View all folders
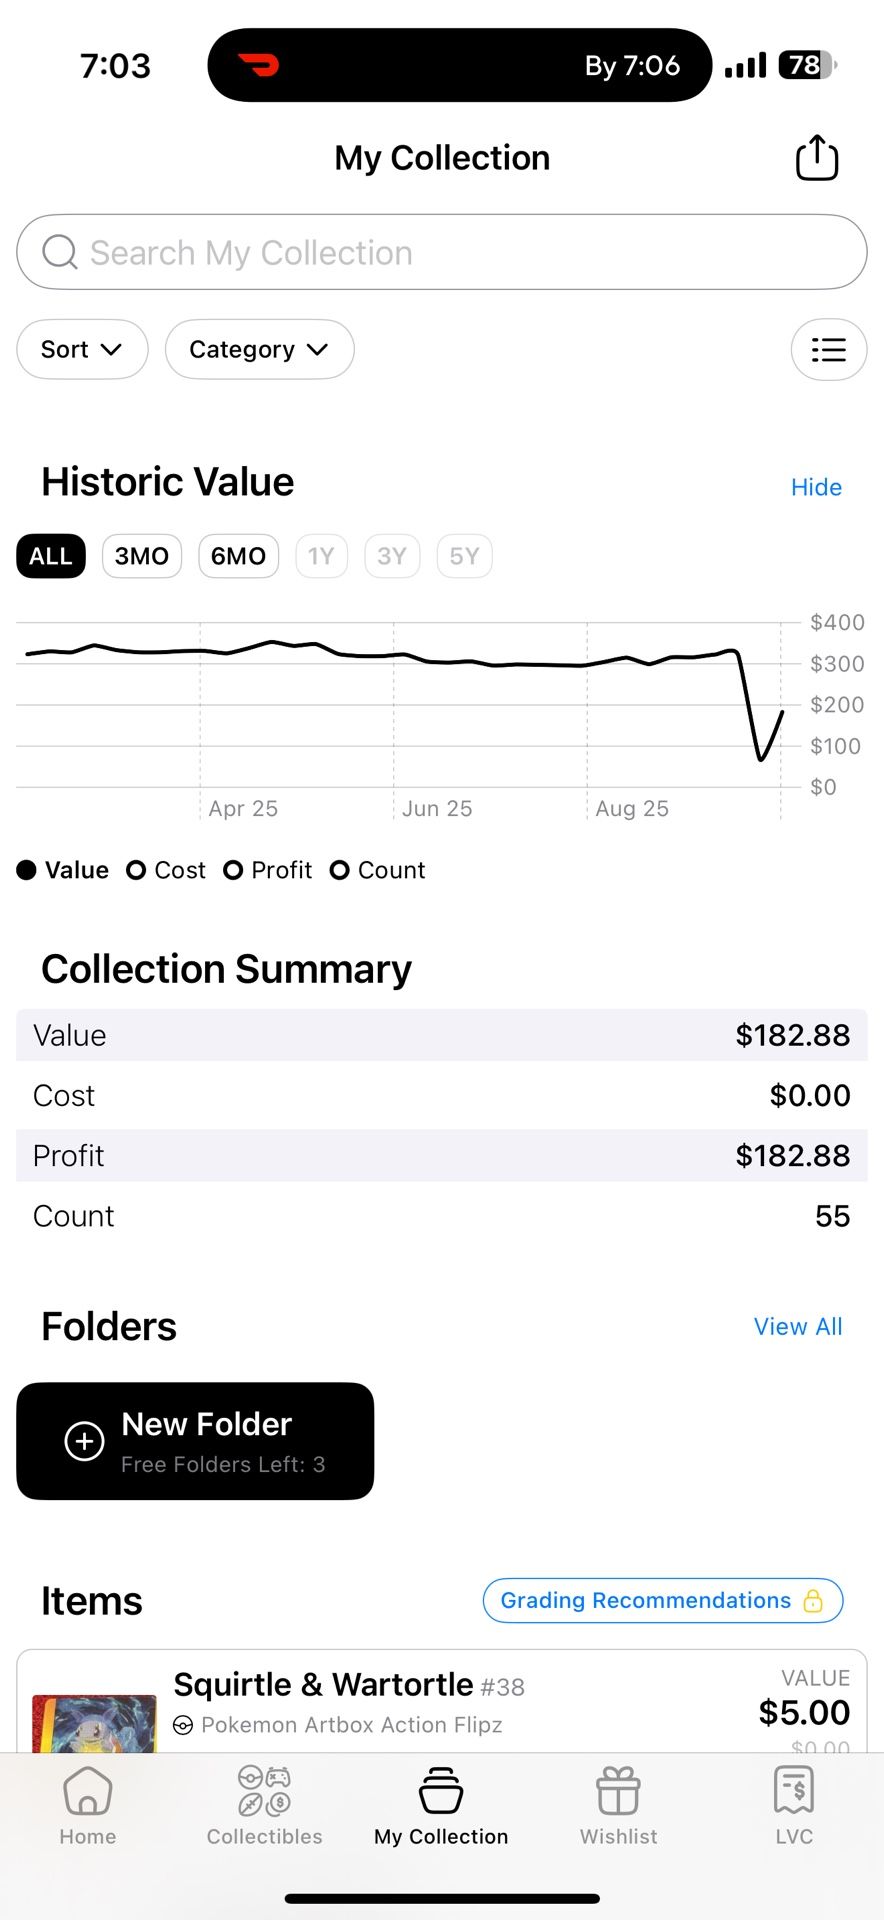 [x=797, y=1326]
